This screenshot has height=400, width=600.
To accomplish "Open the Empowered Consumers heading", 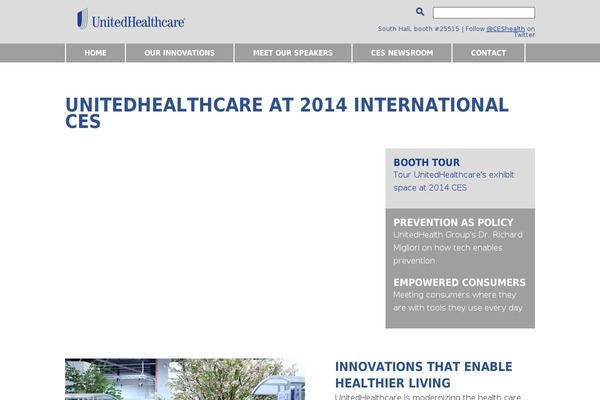I will [x=459, y=282].
